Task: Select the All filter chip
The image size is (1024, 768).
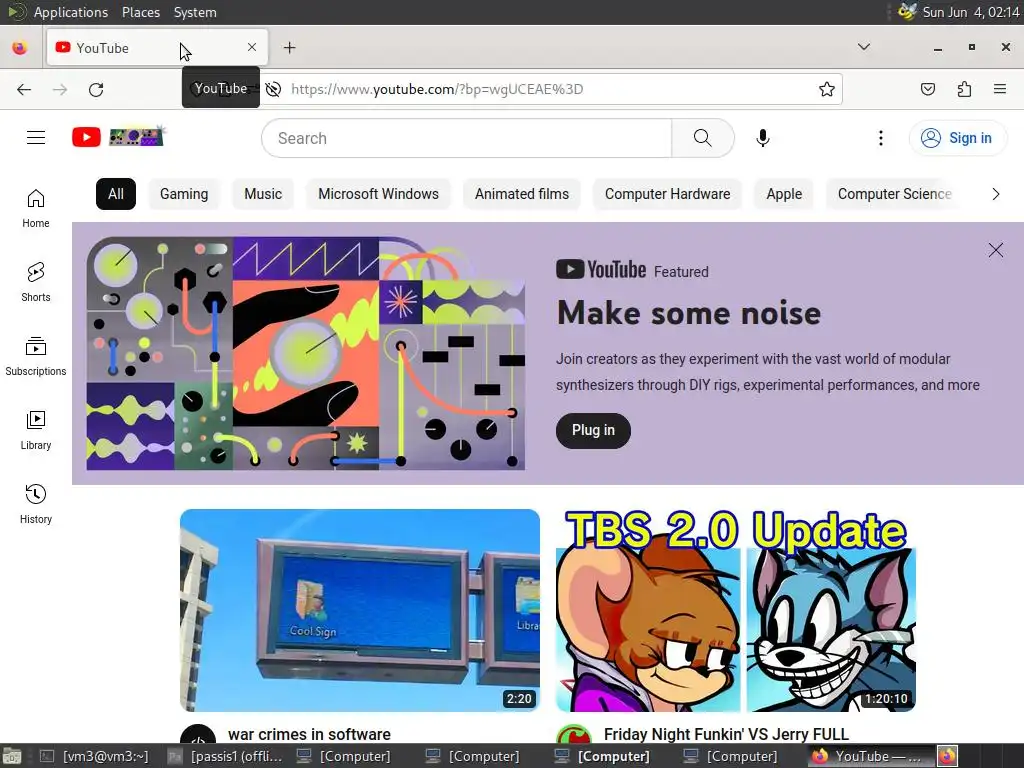Action: tap(116, 194)
